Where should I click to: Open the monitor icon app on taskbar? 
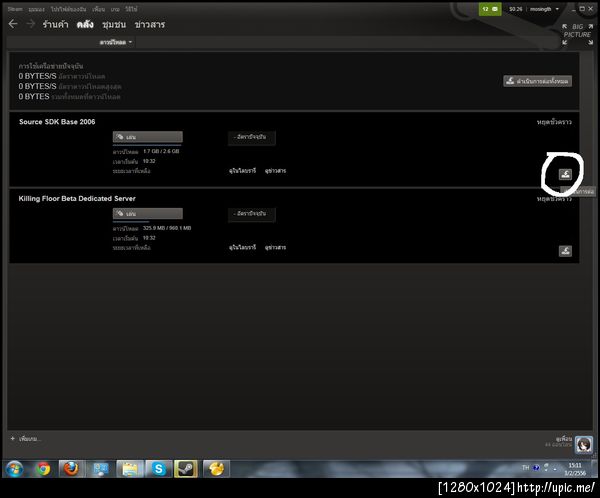[x=101, y=469]
